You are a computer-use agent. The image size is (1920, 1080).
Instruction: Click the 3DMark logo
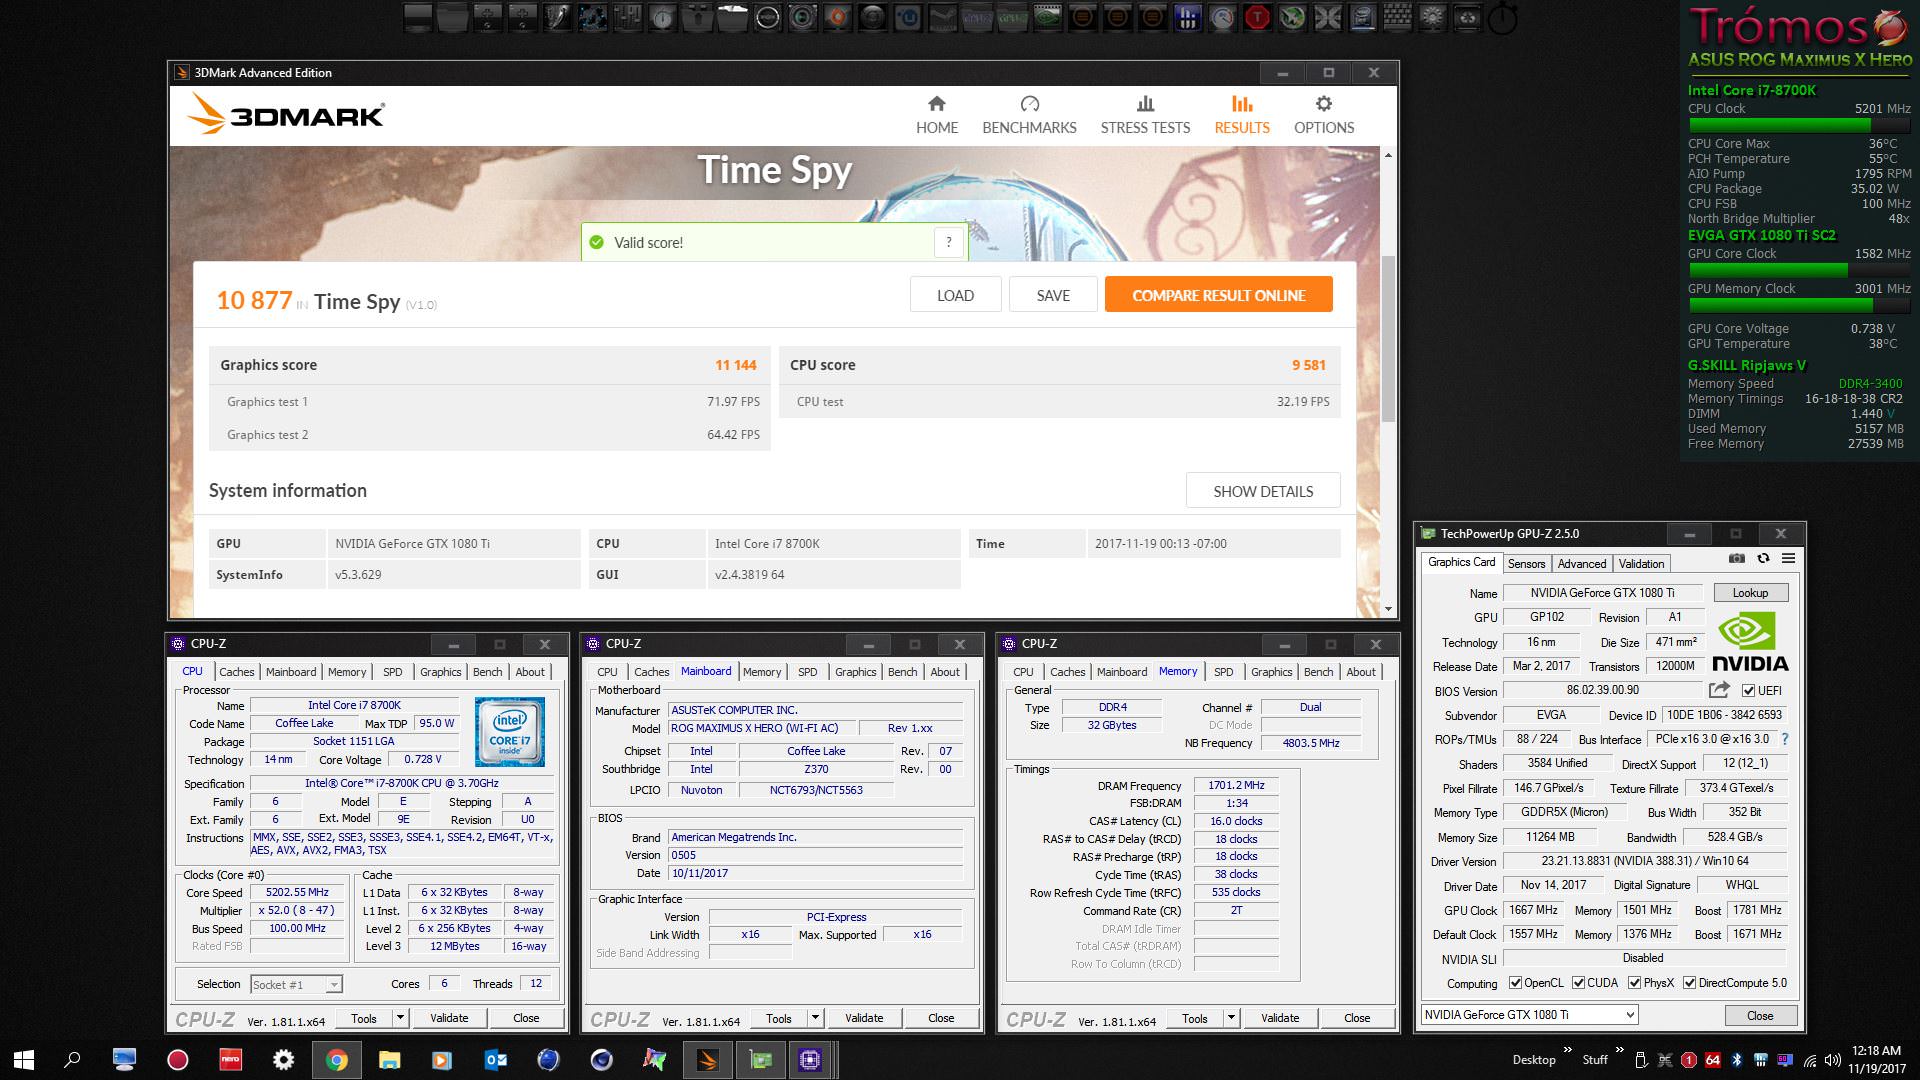[x=286, y=115]
